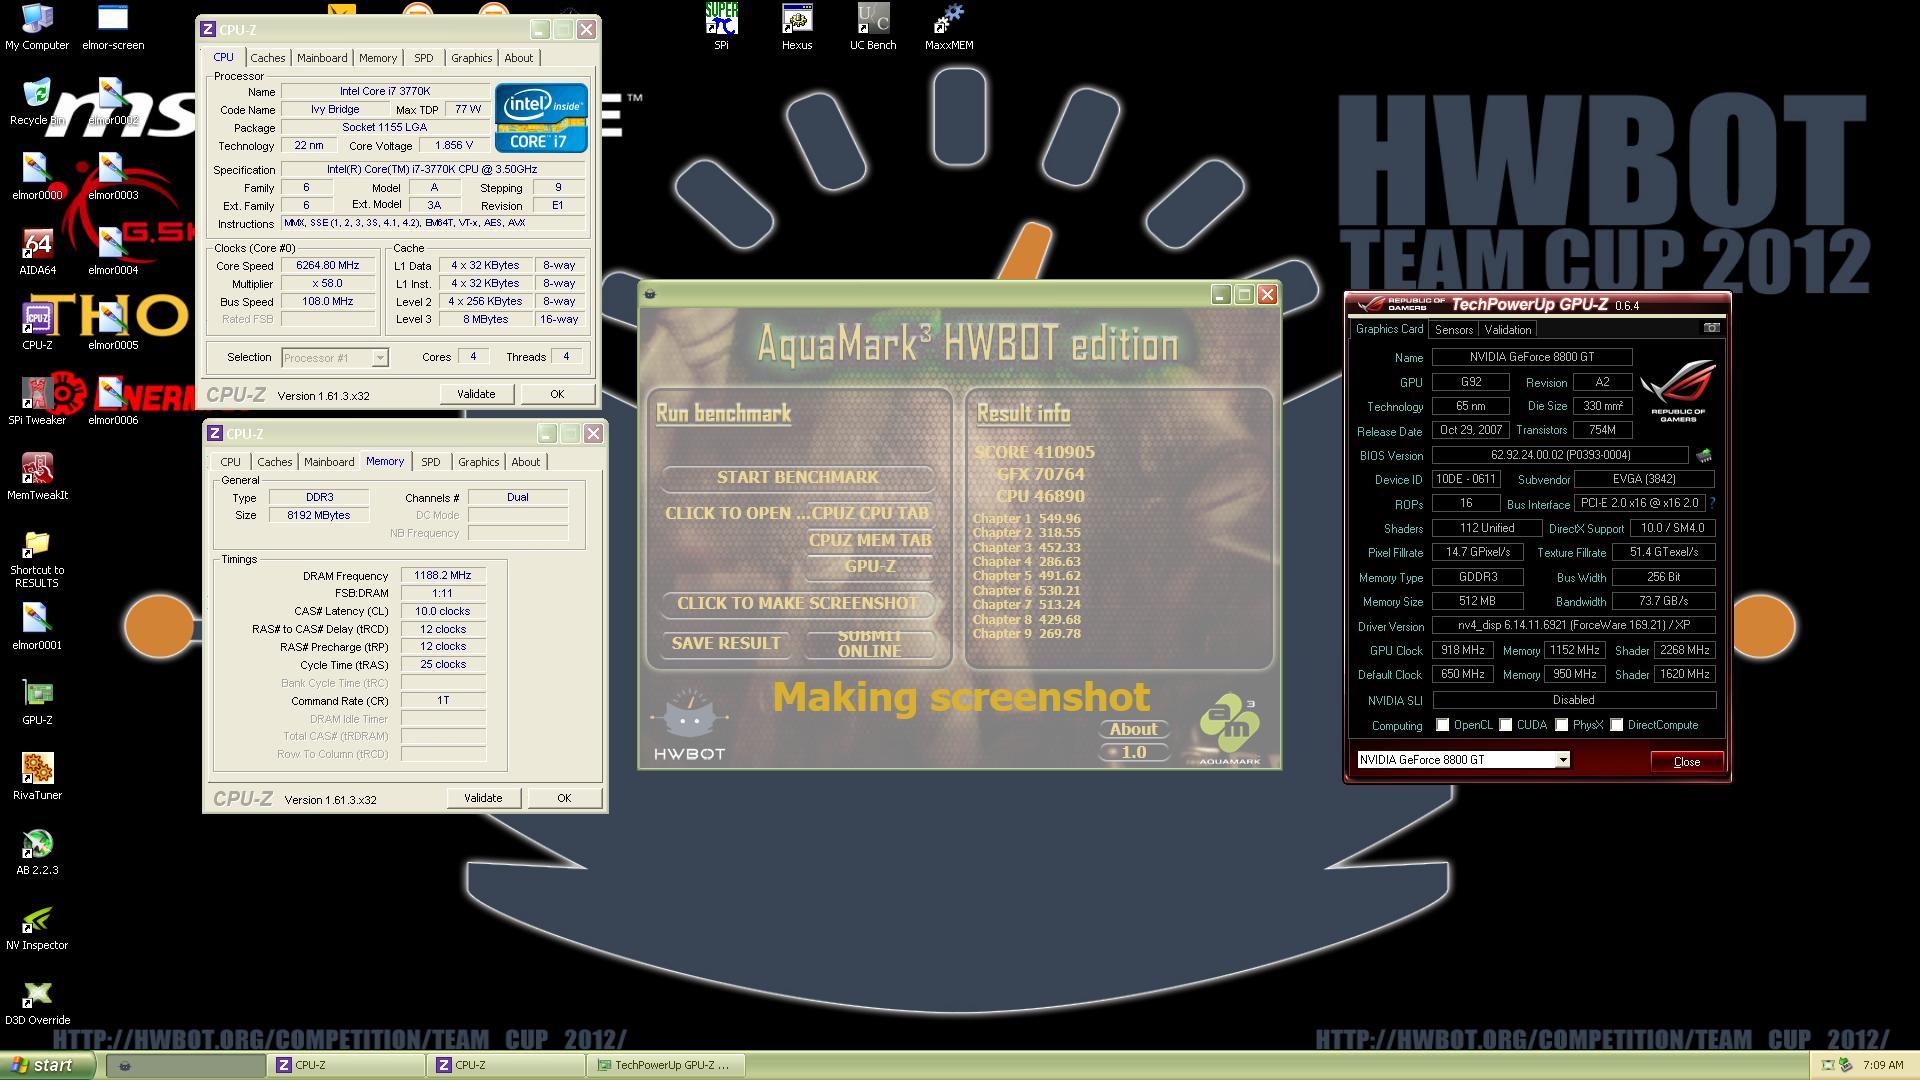Viewport: 1920px width, 1080px height.
Task: Click GPU-Z screenshot camera icon
Action: pyautogui.click(x=1711, y=328)
